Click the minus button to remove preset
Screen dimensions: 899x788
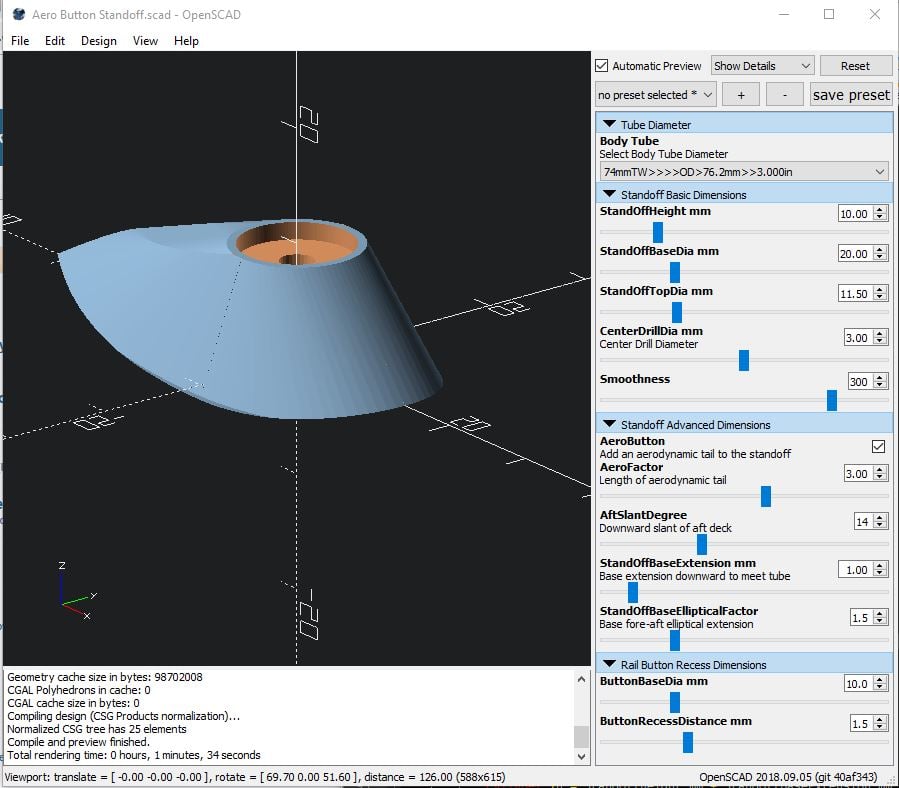[x=785, y=95]
